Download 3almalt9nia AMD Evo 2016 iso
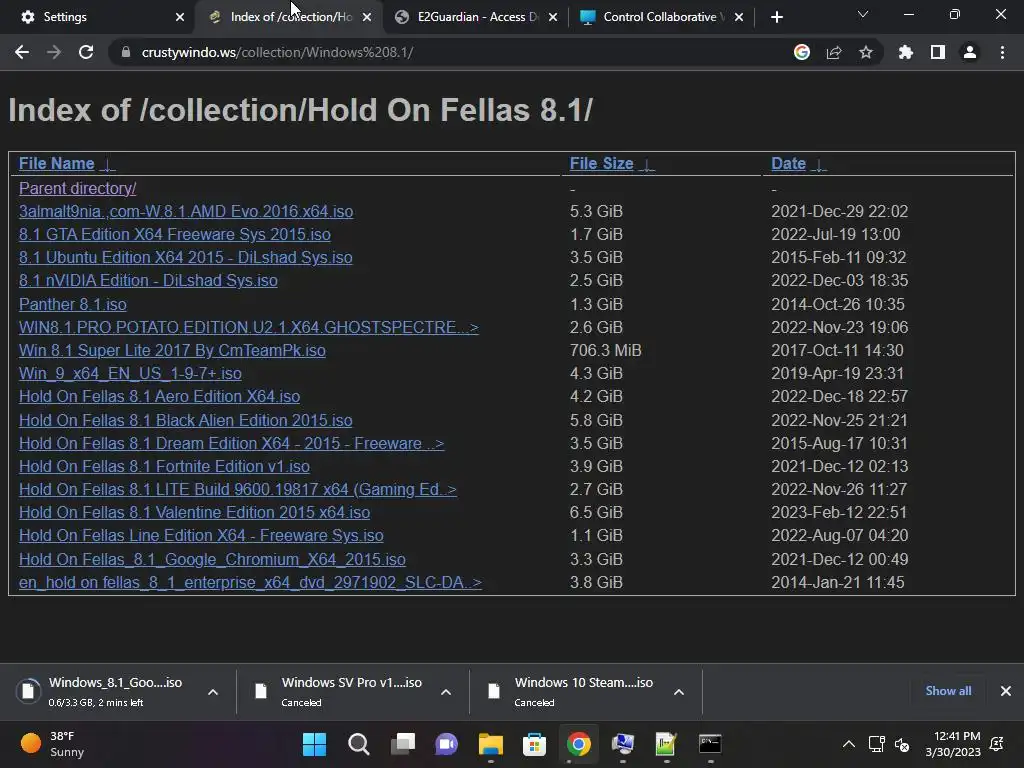Viewport: 1024px width, 768px height. click(x=186, y=212)
